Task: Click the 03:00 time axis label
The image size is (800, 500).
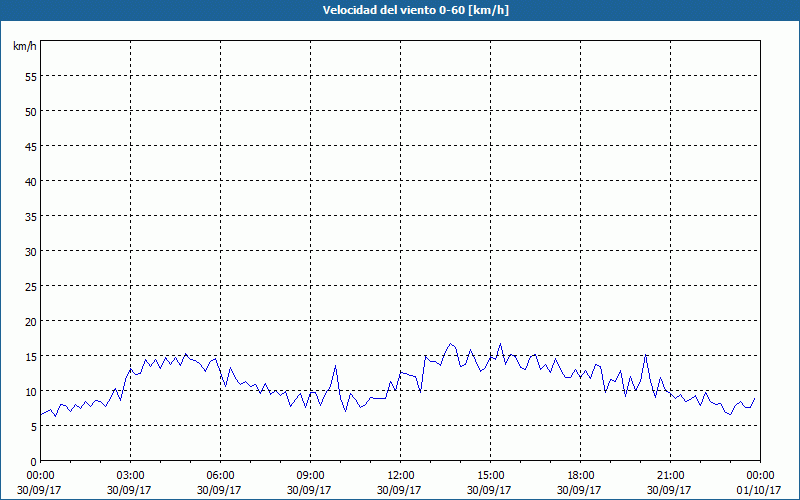Action: pyautogui.click(x=130, y=476)
